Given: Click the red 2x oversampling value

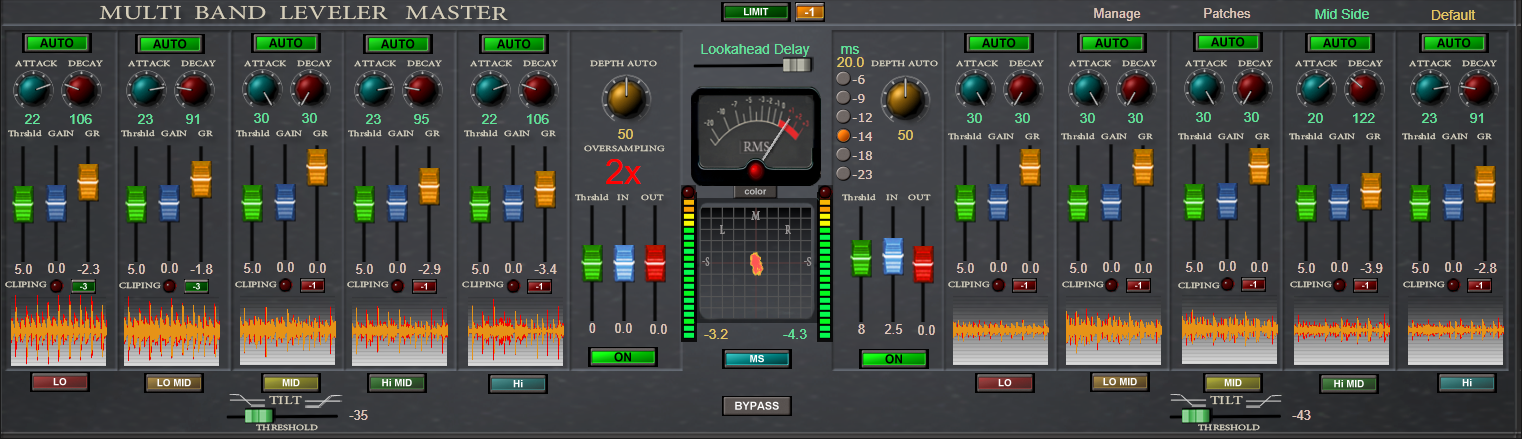Looking at the screenshot, I should (x=624, y=172).
